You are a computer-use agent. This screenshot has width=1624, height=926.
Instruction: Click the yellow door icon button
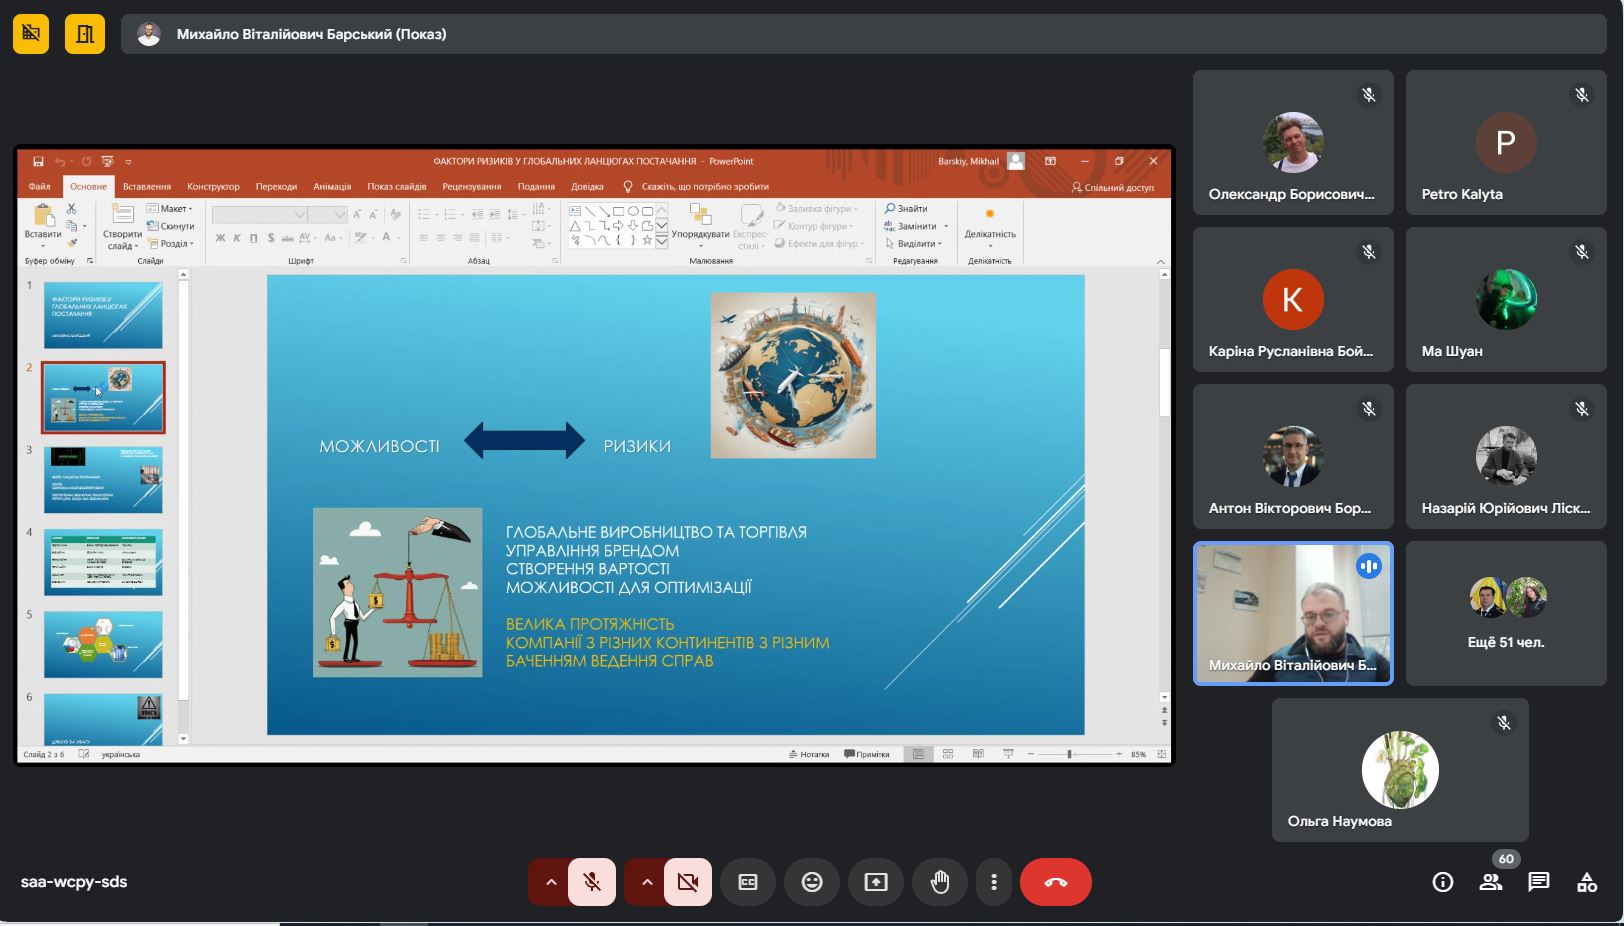85,34
